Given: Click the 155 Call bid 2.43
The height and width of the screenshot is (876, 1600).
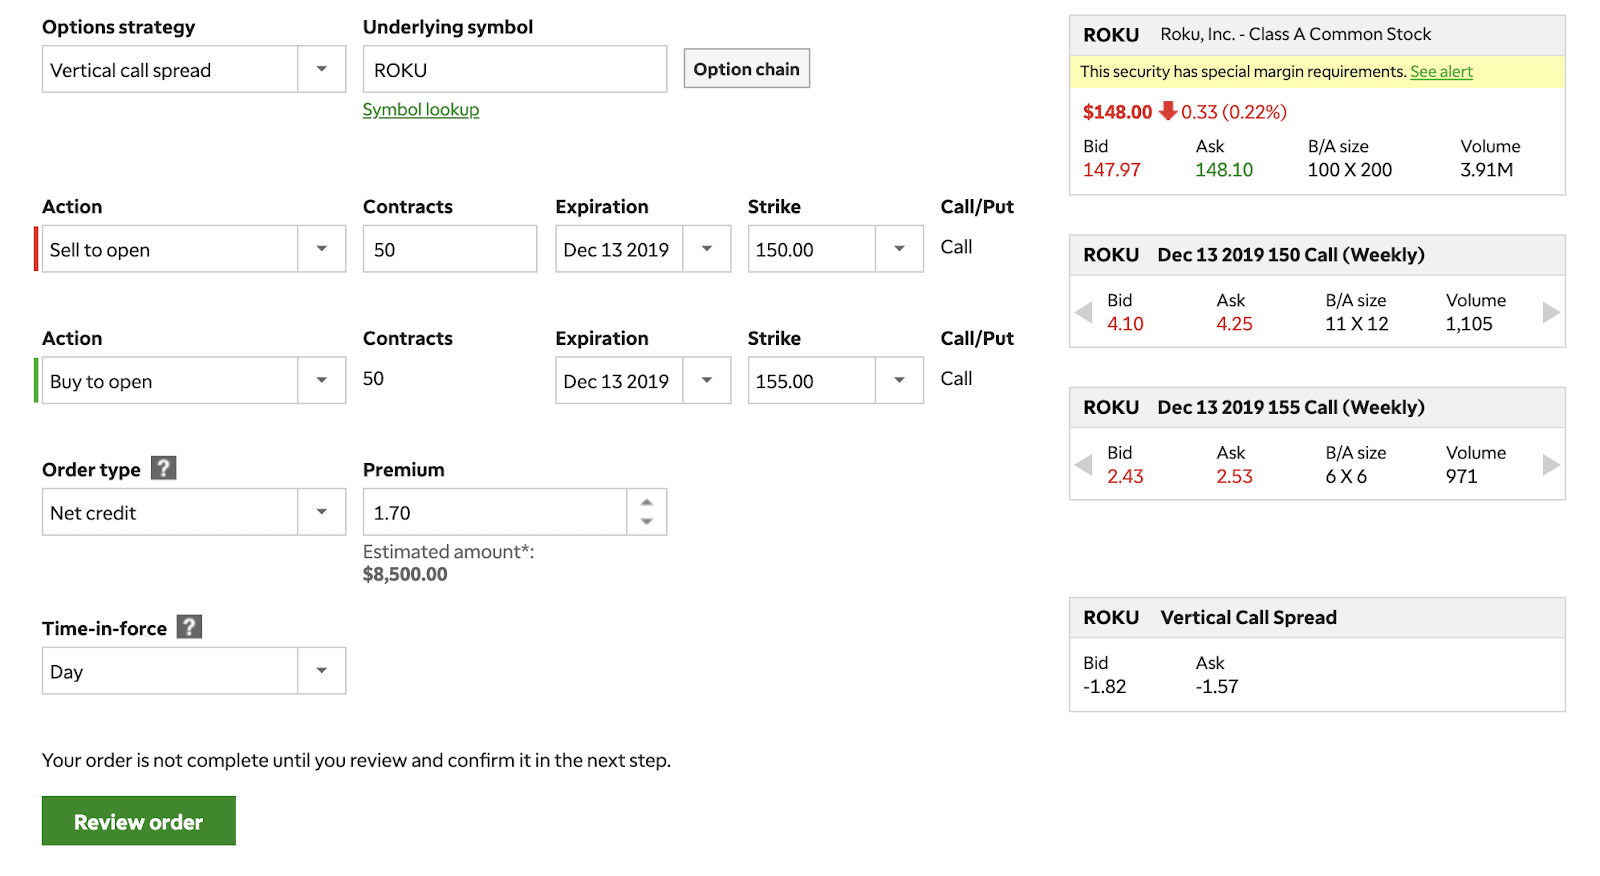Looking at the screenshot, I should [1125, 477].
